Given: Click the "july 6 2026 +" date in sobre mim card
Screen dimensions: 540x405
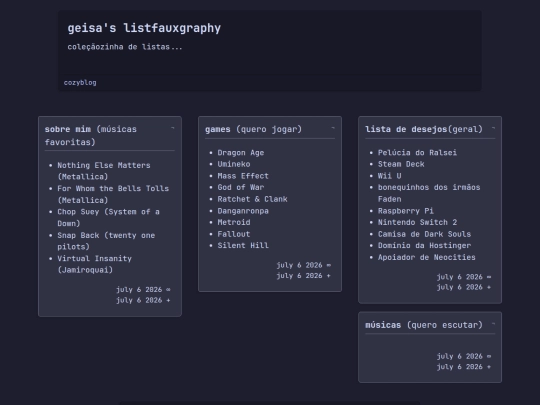Looking at the screenshot, I should tap(143, 300).
